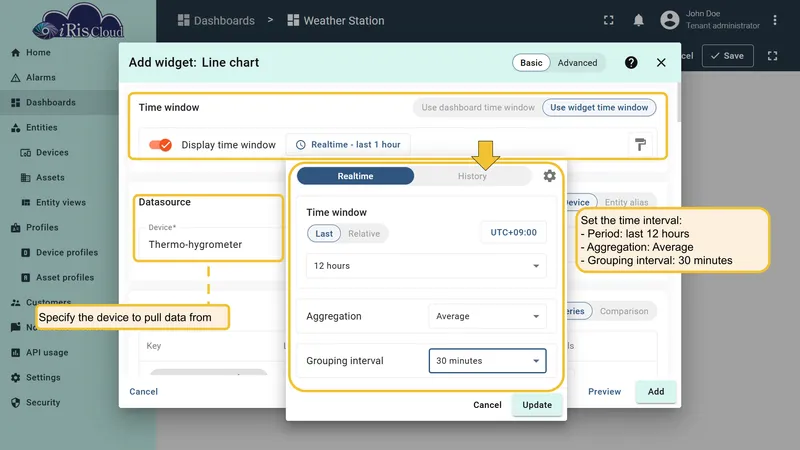800x450 pixels.
Task: Select the Relative time window option
Action: pyautogui.click(x=364, y=234)
